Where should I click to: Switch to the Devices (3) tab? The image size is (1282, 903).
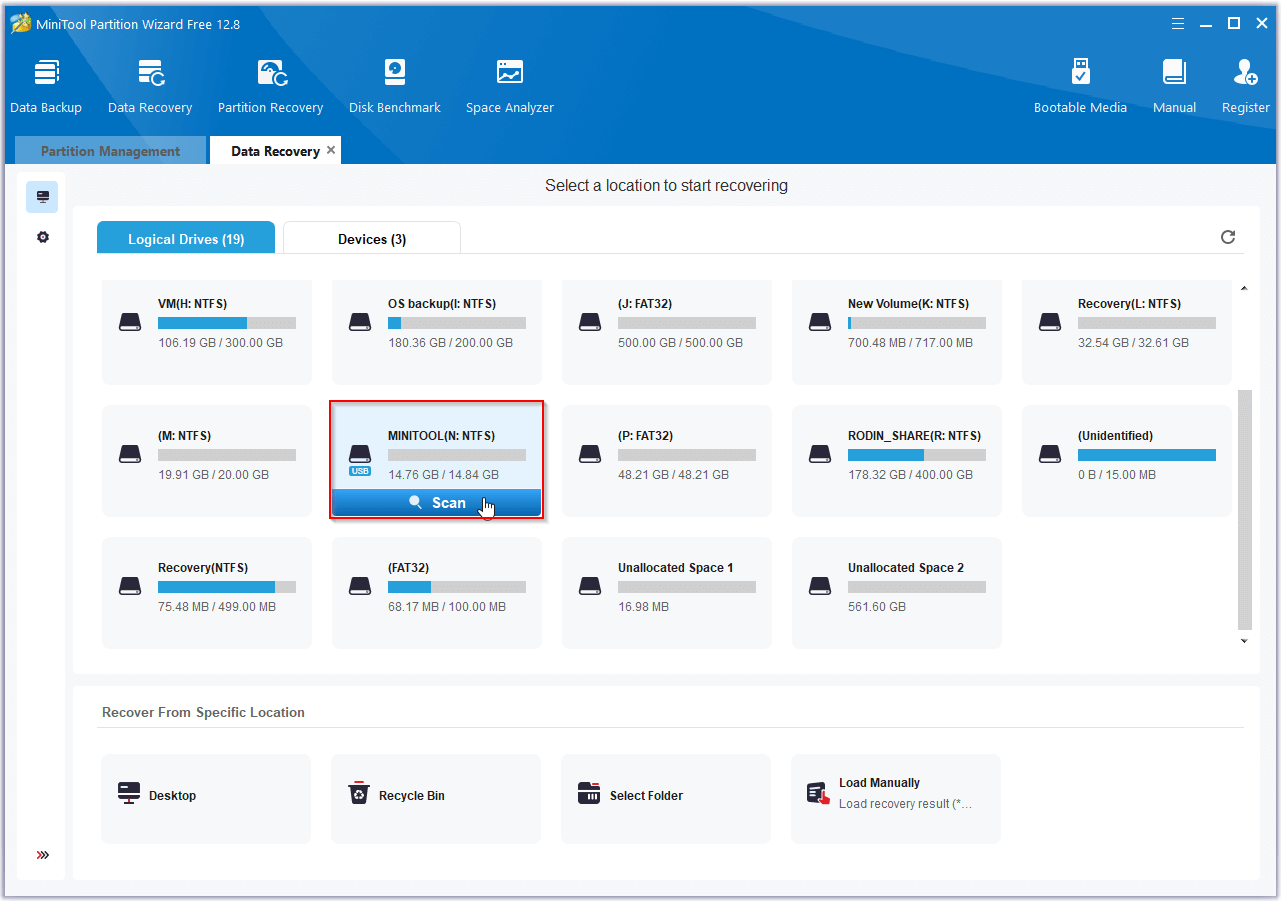click(372, 238)
